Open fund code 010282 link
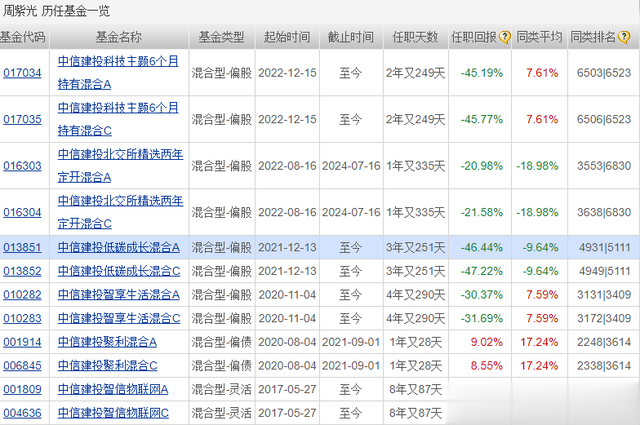Image resolution: width=640 pixels, height=425 pixels. (22, 295)
